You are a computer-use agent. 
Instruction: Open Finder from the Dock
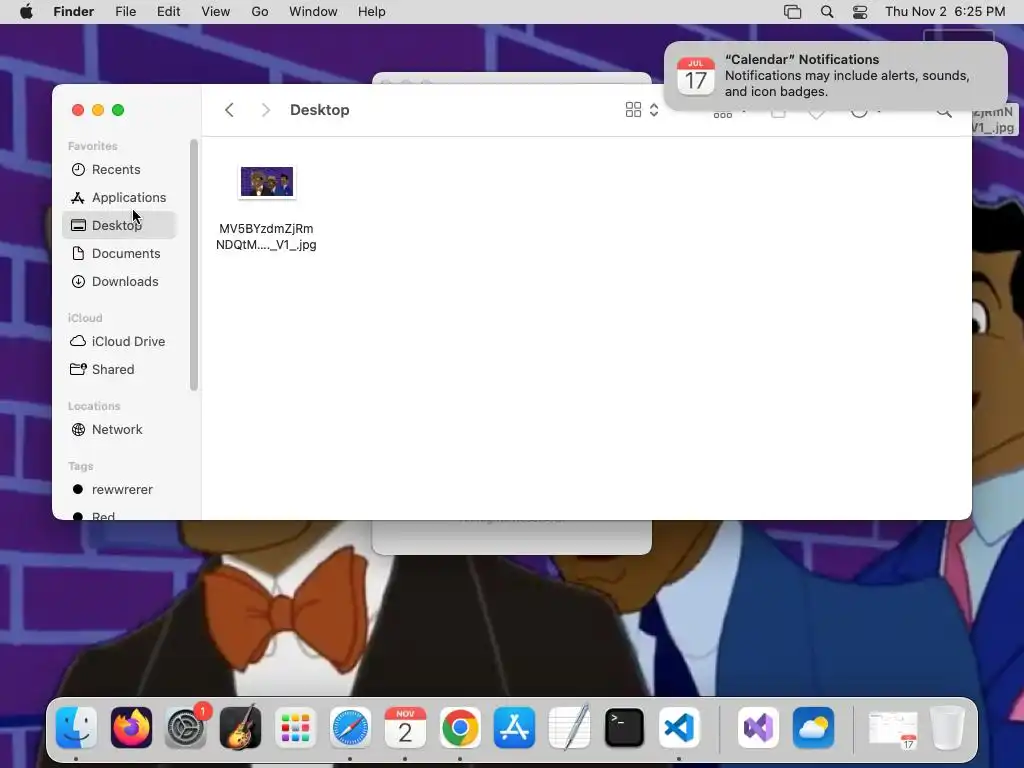[x=76, y=728]
